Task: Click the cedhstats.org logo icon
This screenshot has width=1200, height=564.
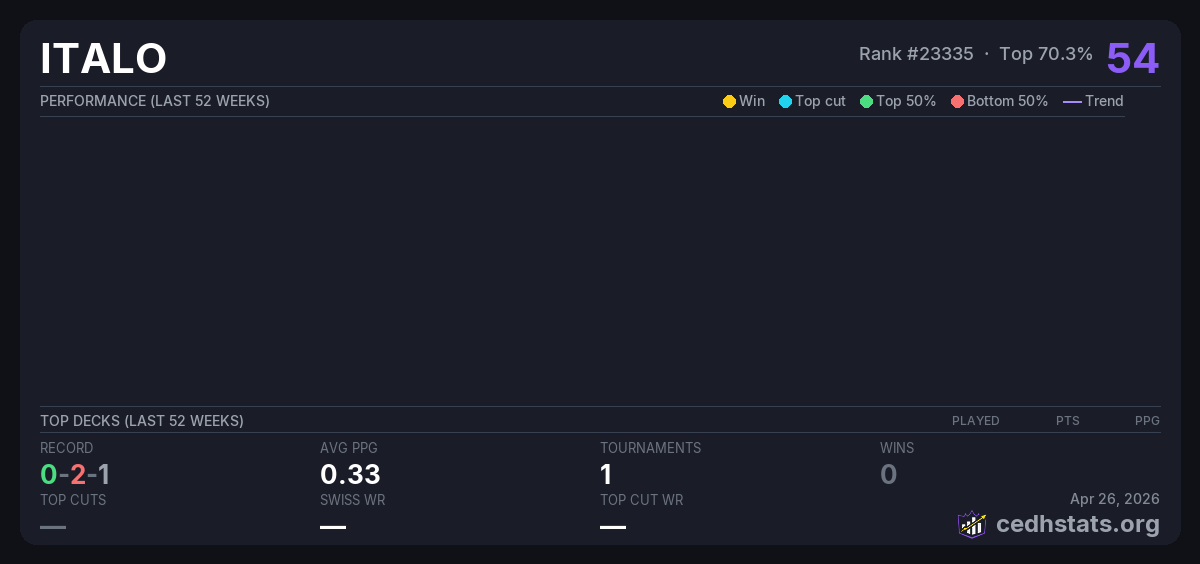Action: point(971,524)
